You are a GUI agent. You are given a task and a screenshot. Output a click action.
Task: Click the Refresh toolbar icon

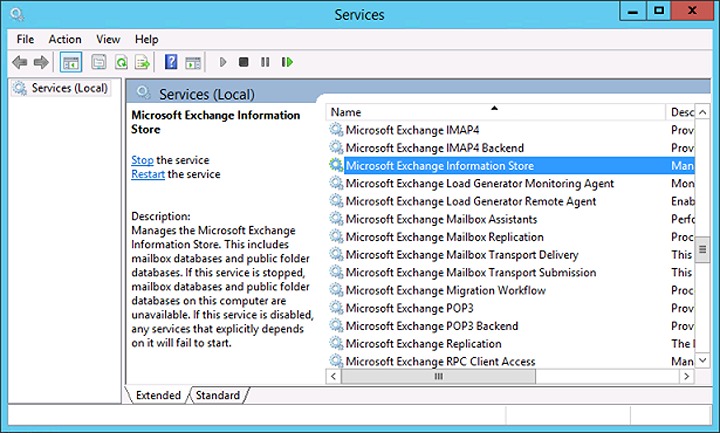(121, 62)
